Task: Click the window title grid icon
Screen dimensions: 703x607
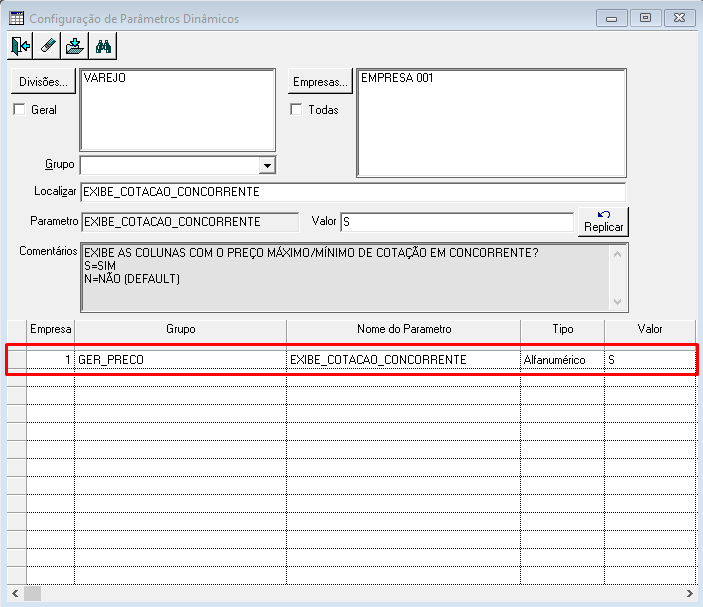Action: (17, 18)
